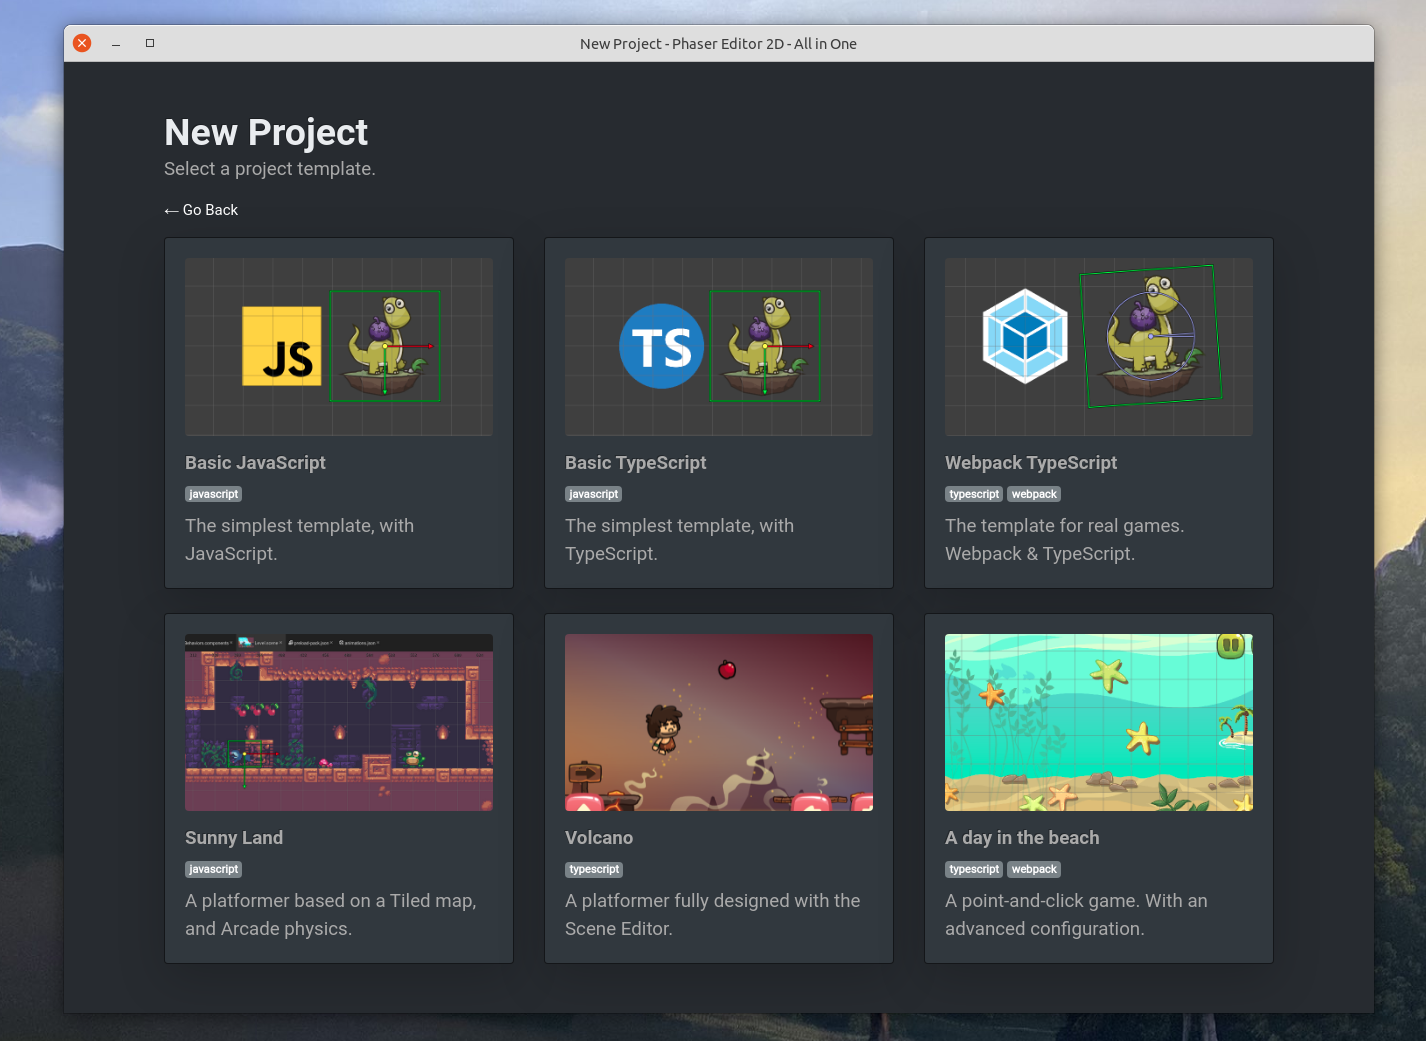Viewport: 1426px width, 1041px height.
Task: Click the dino sprite in Basic TypeScript thumbnail
Action: click(x=765, y=345)
